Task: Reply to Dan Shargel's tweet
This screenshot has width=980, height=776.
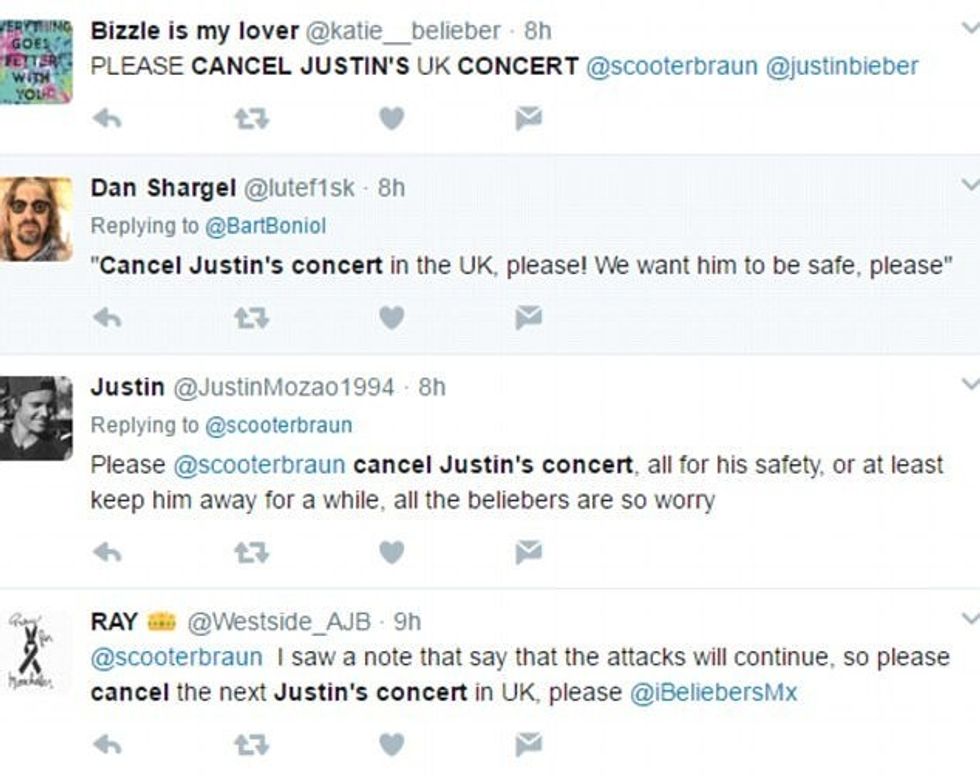Action: pos(107,318)
